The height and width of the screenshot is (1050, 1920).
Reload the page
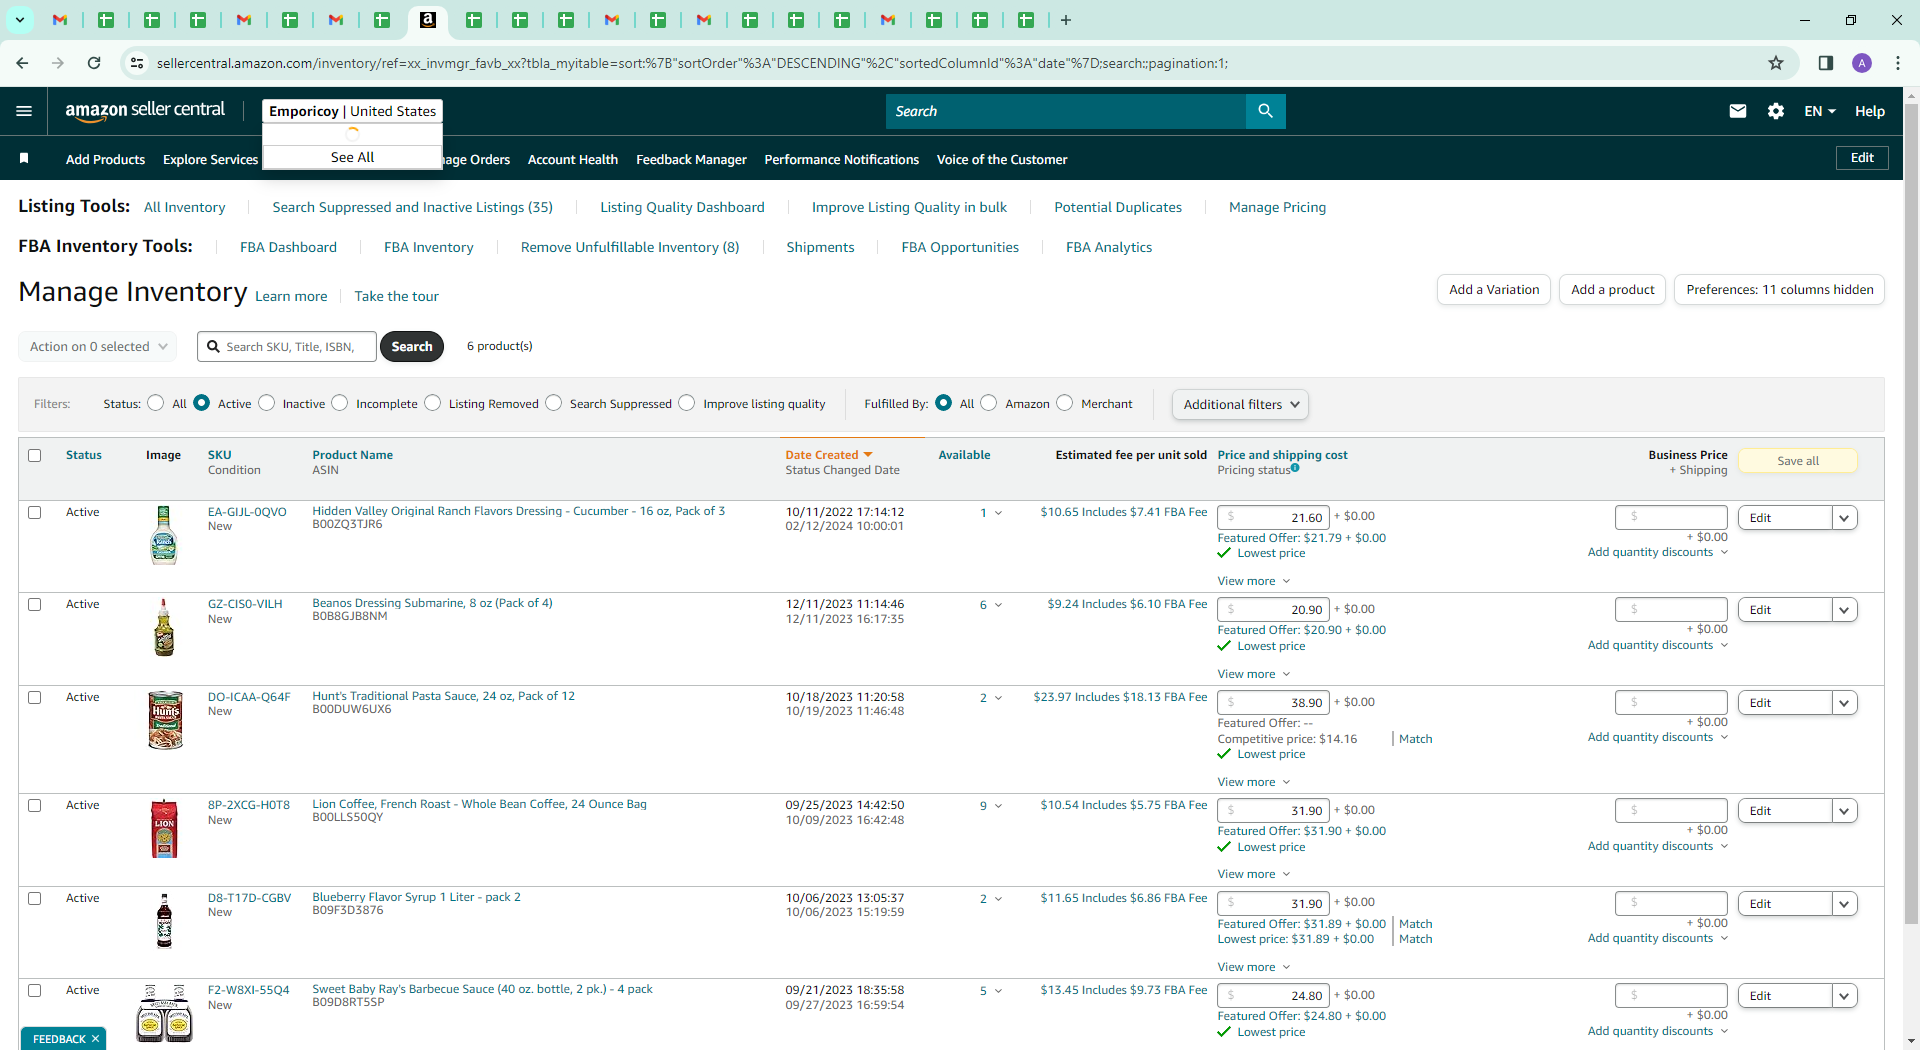pos(94,63)
